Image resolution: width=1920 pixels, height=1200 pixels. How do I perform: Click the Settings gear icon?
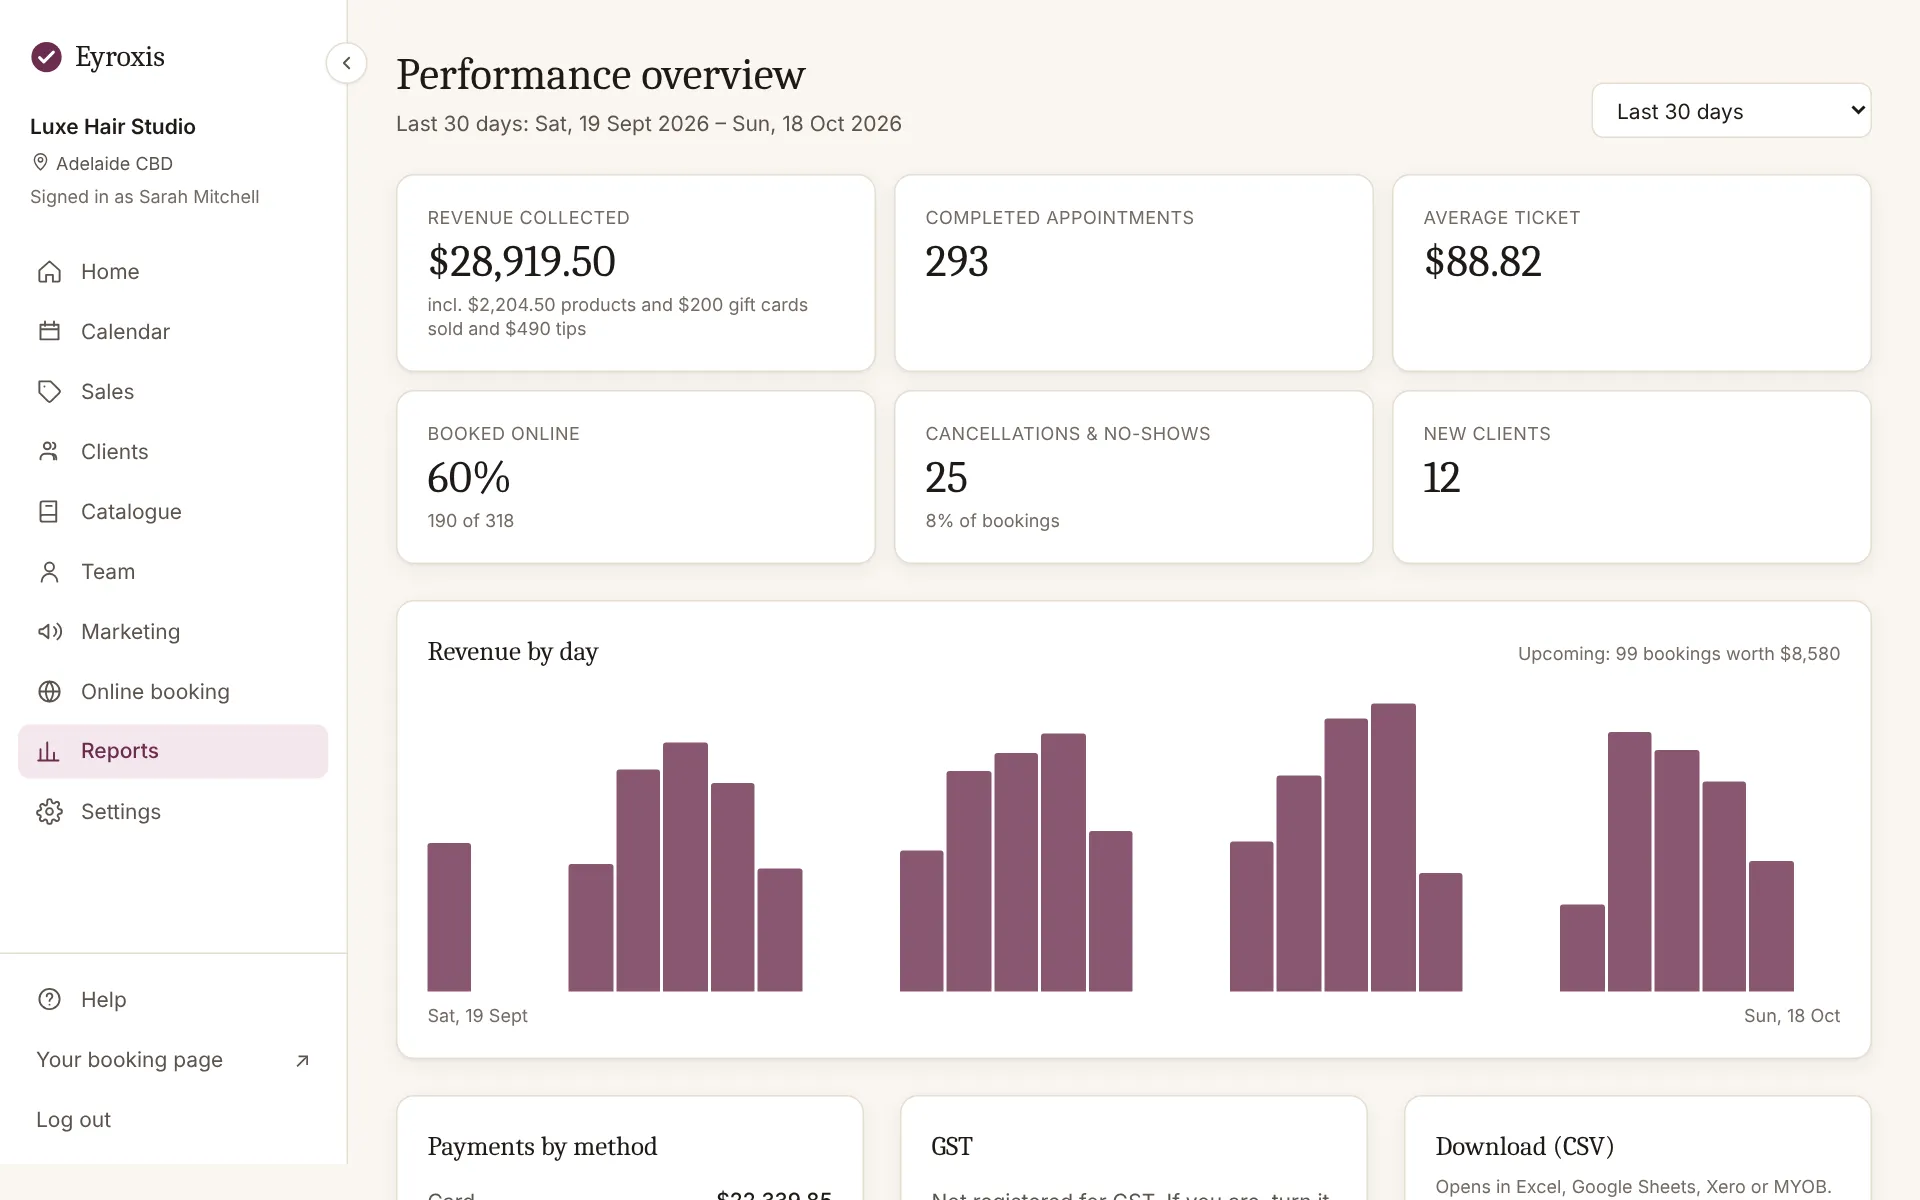click(49, 811)
